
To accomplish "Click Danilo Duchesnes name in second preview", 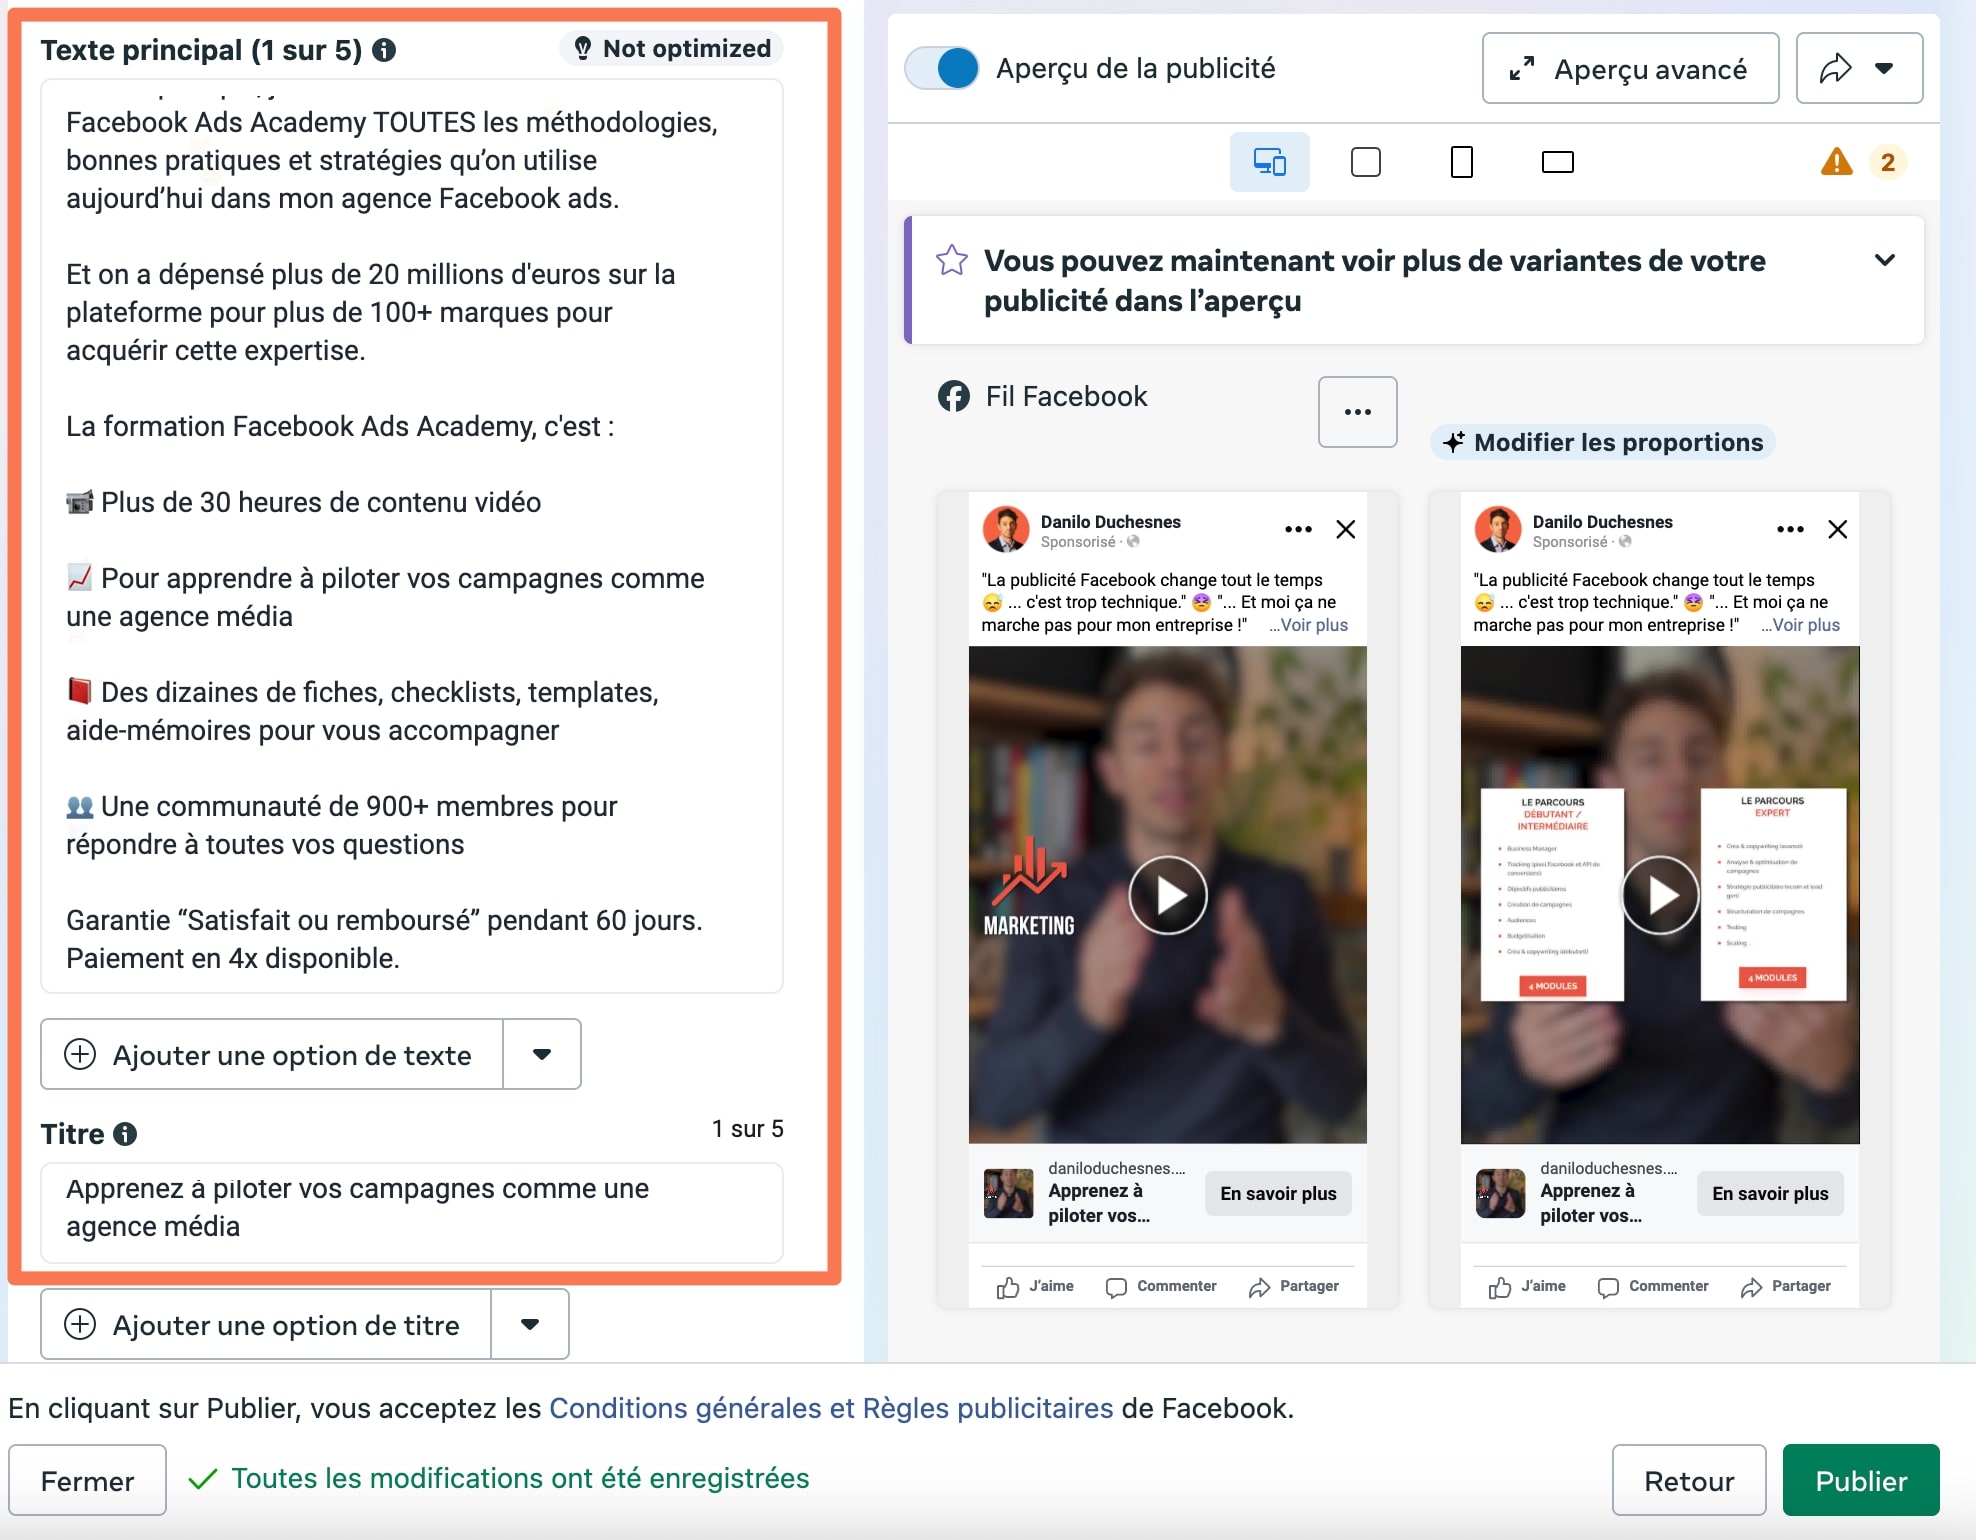I will coord(1602,521).
